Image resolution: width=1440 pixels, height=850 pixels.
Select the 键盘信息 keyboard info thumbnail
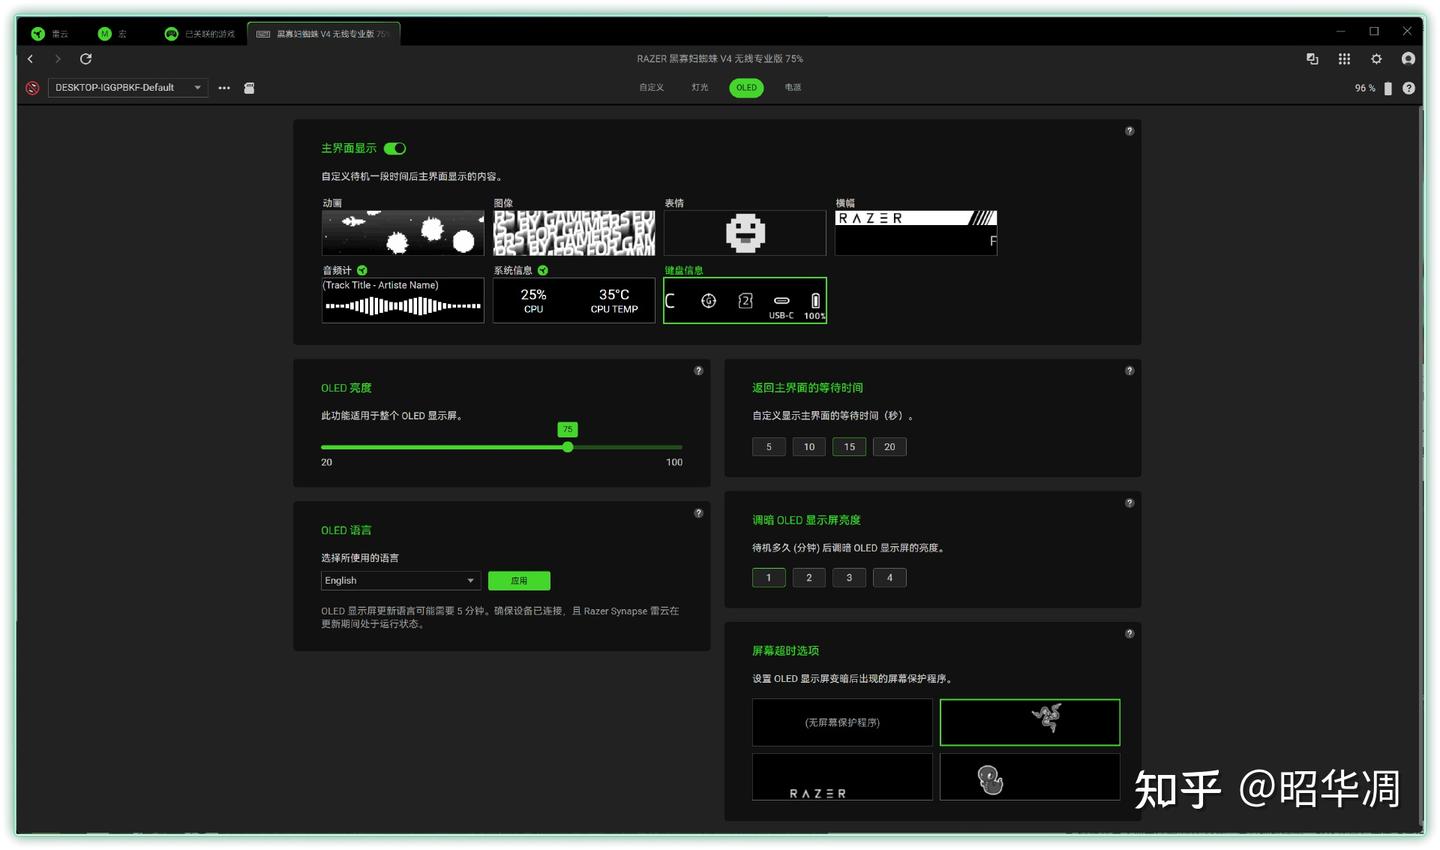point(745,300)
